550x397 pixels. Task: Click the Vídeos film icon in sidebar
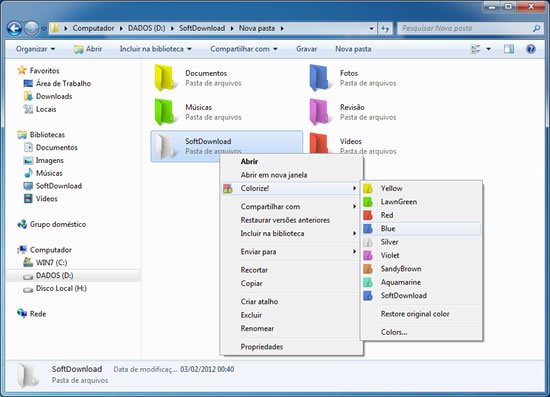point(28,198)
